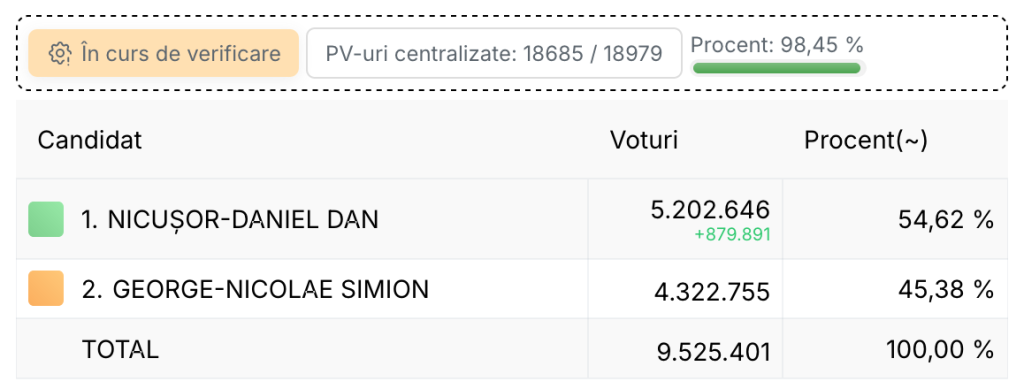This screenshot has width=1024, height=389.
Task: Click the green progress bar under Procent
Action: (776, 68)
